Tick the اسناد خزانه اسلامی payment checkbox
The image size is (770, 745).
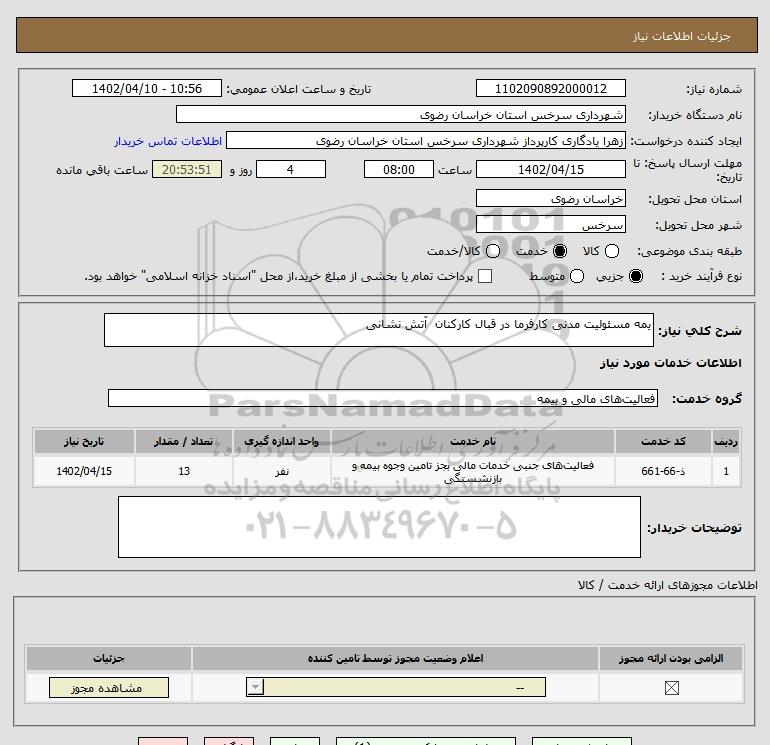(485, 276)
